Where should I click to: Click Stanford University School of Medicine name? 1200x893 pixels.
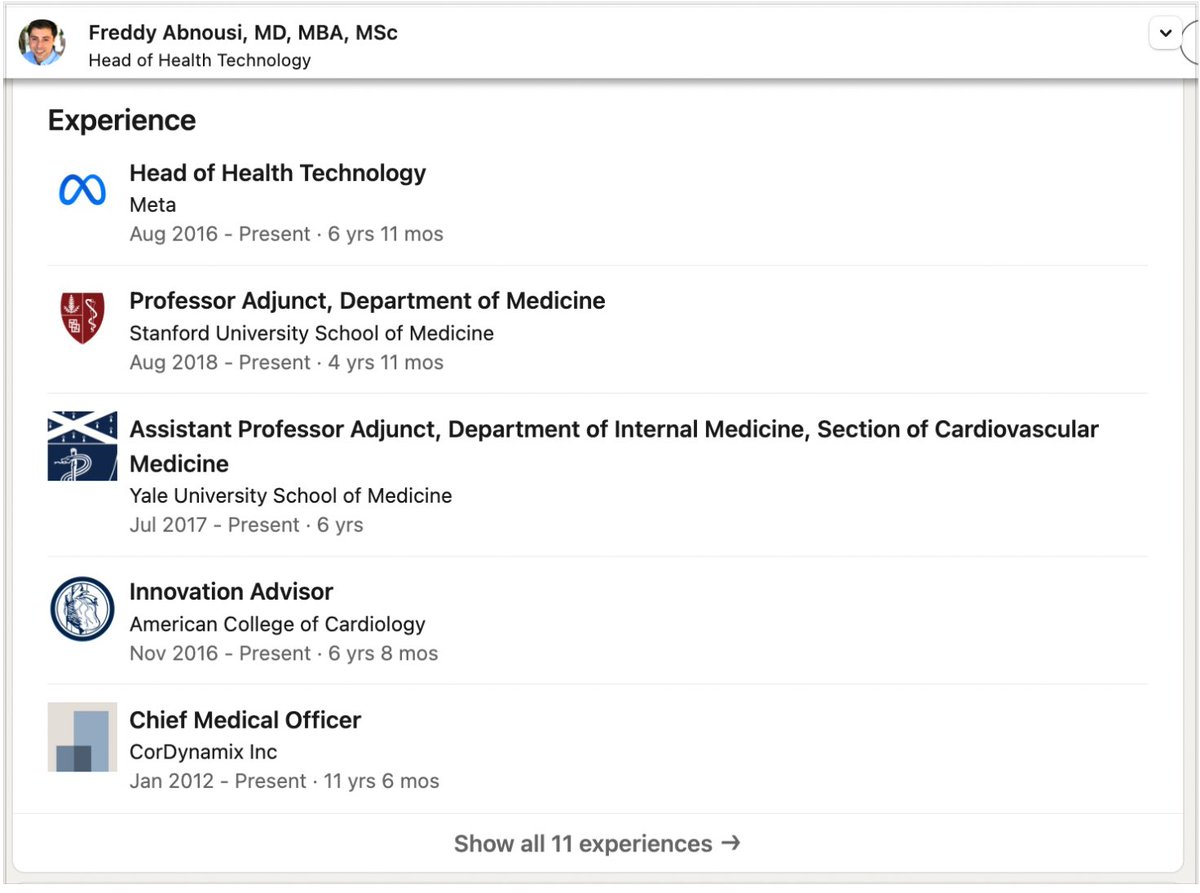tap(311, 333)
